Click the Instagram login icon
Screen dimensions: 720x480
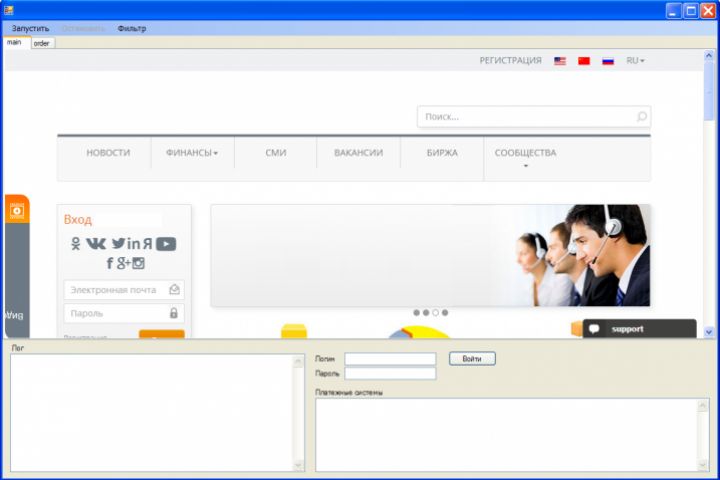(x=138, y=263)
